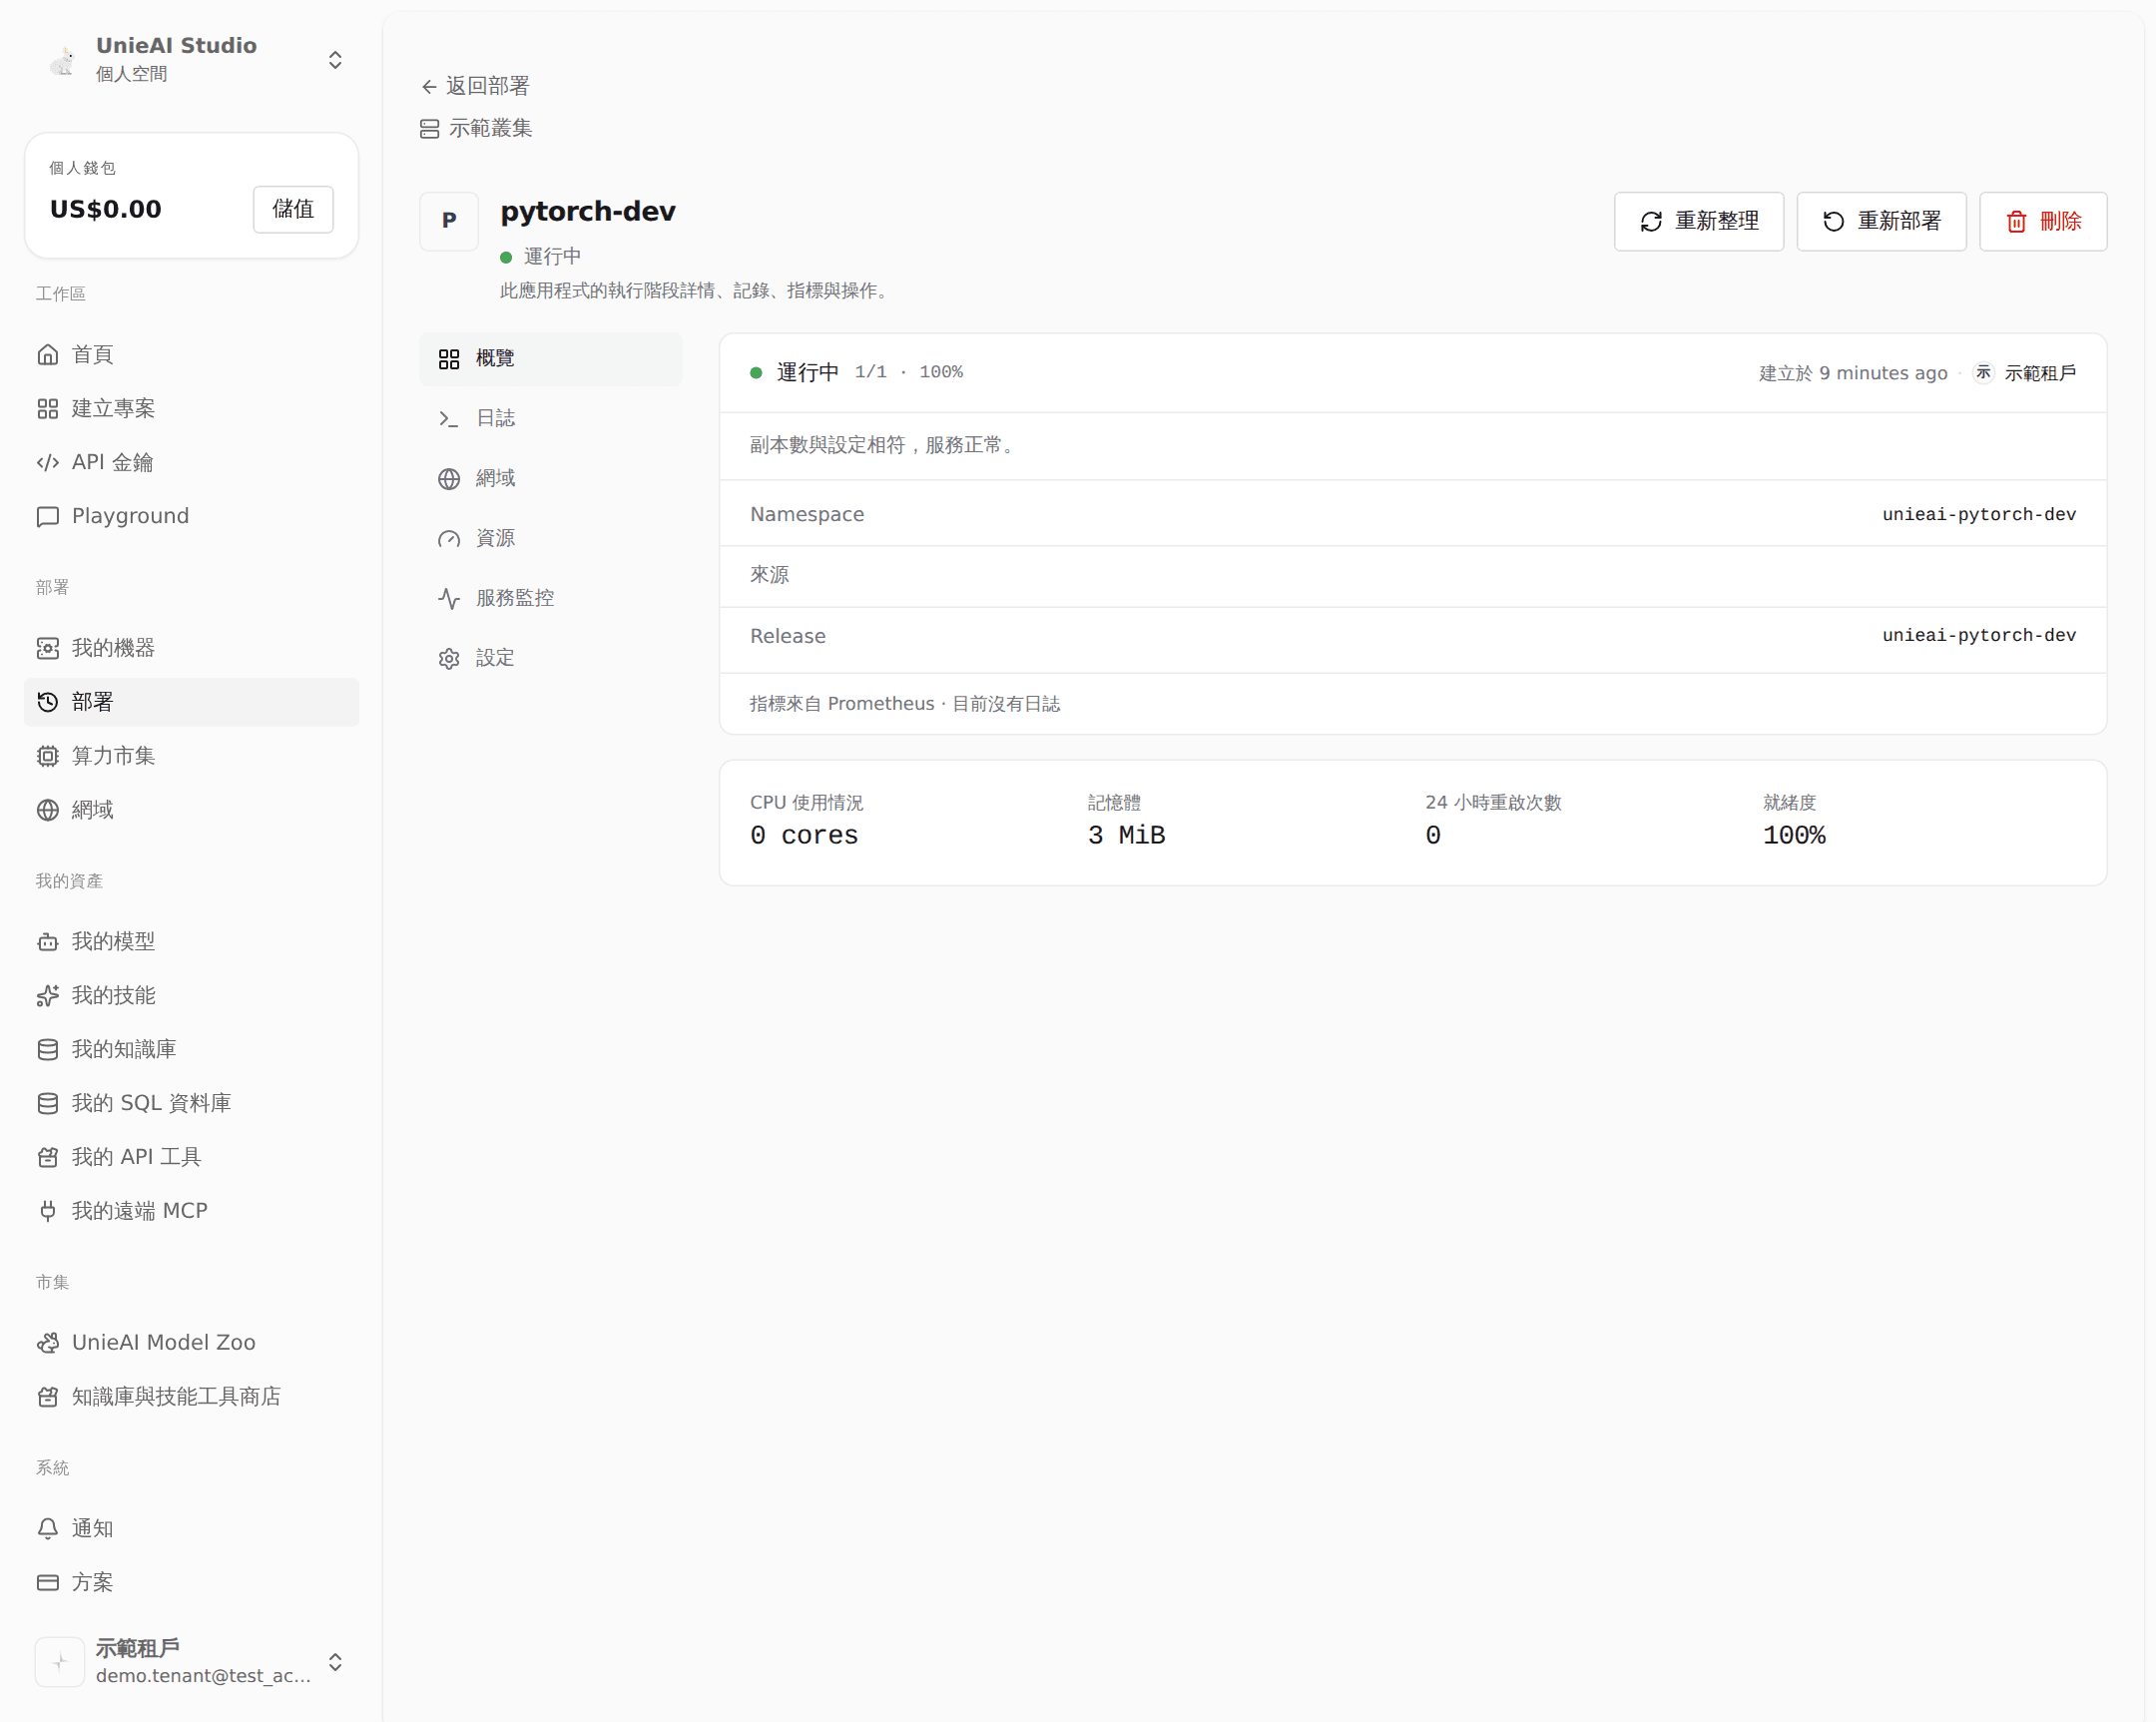Click the 儲值 top-up button
This screenshot has width=2156, height=1722.
coord(293,209)
